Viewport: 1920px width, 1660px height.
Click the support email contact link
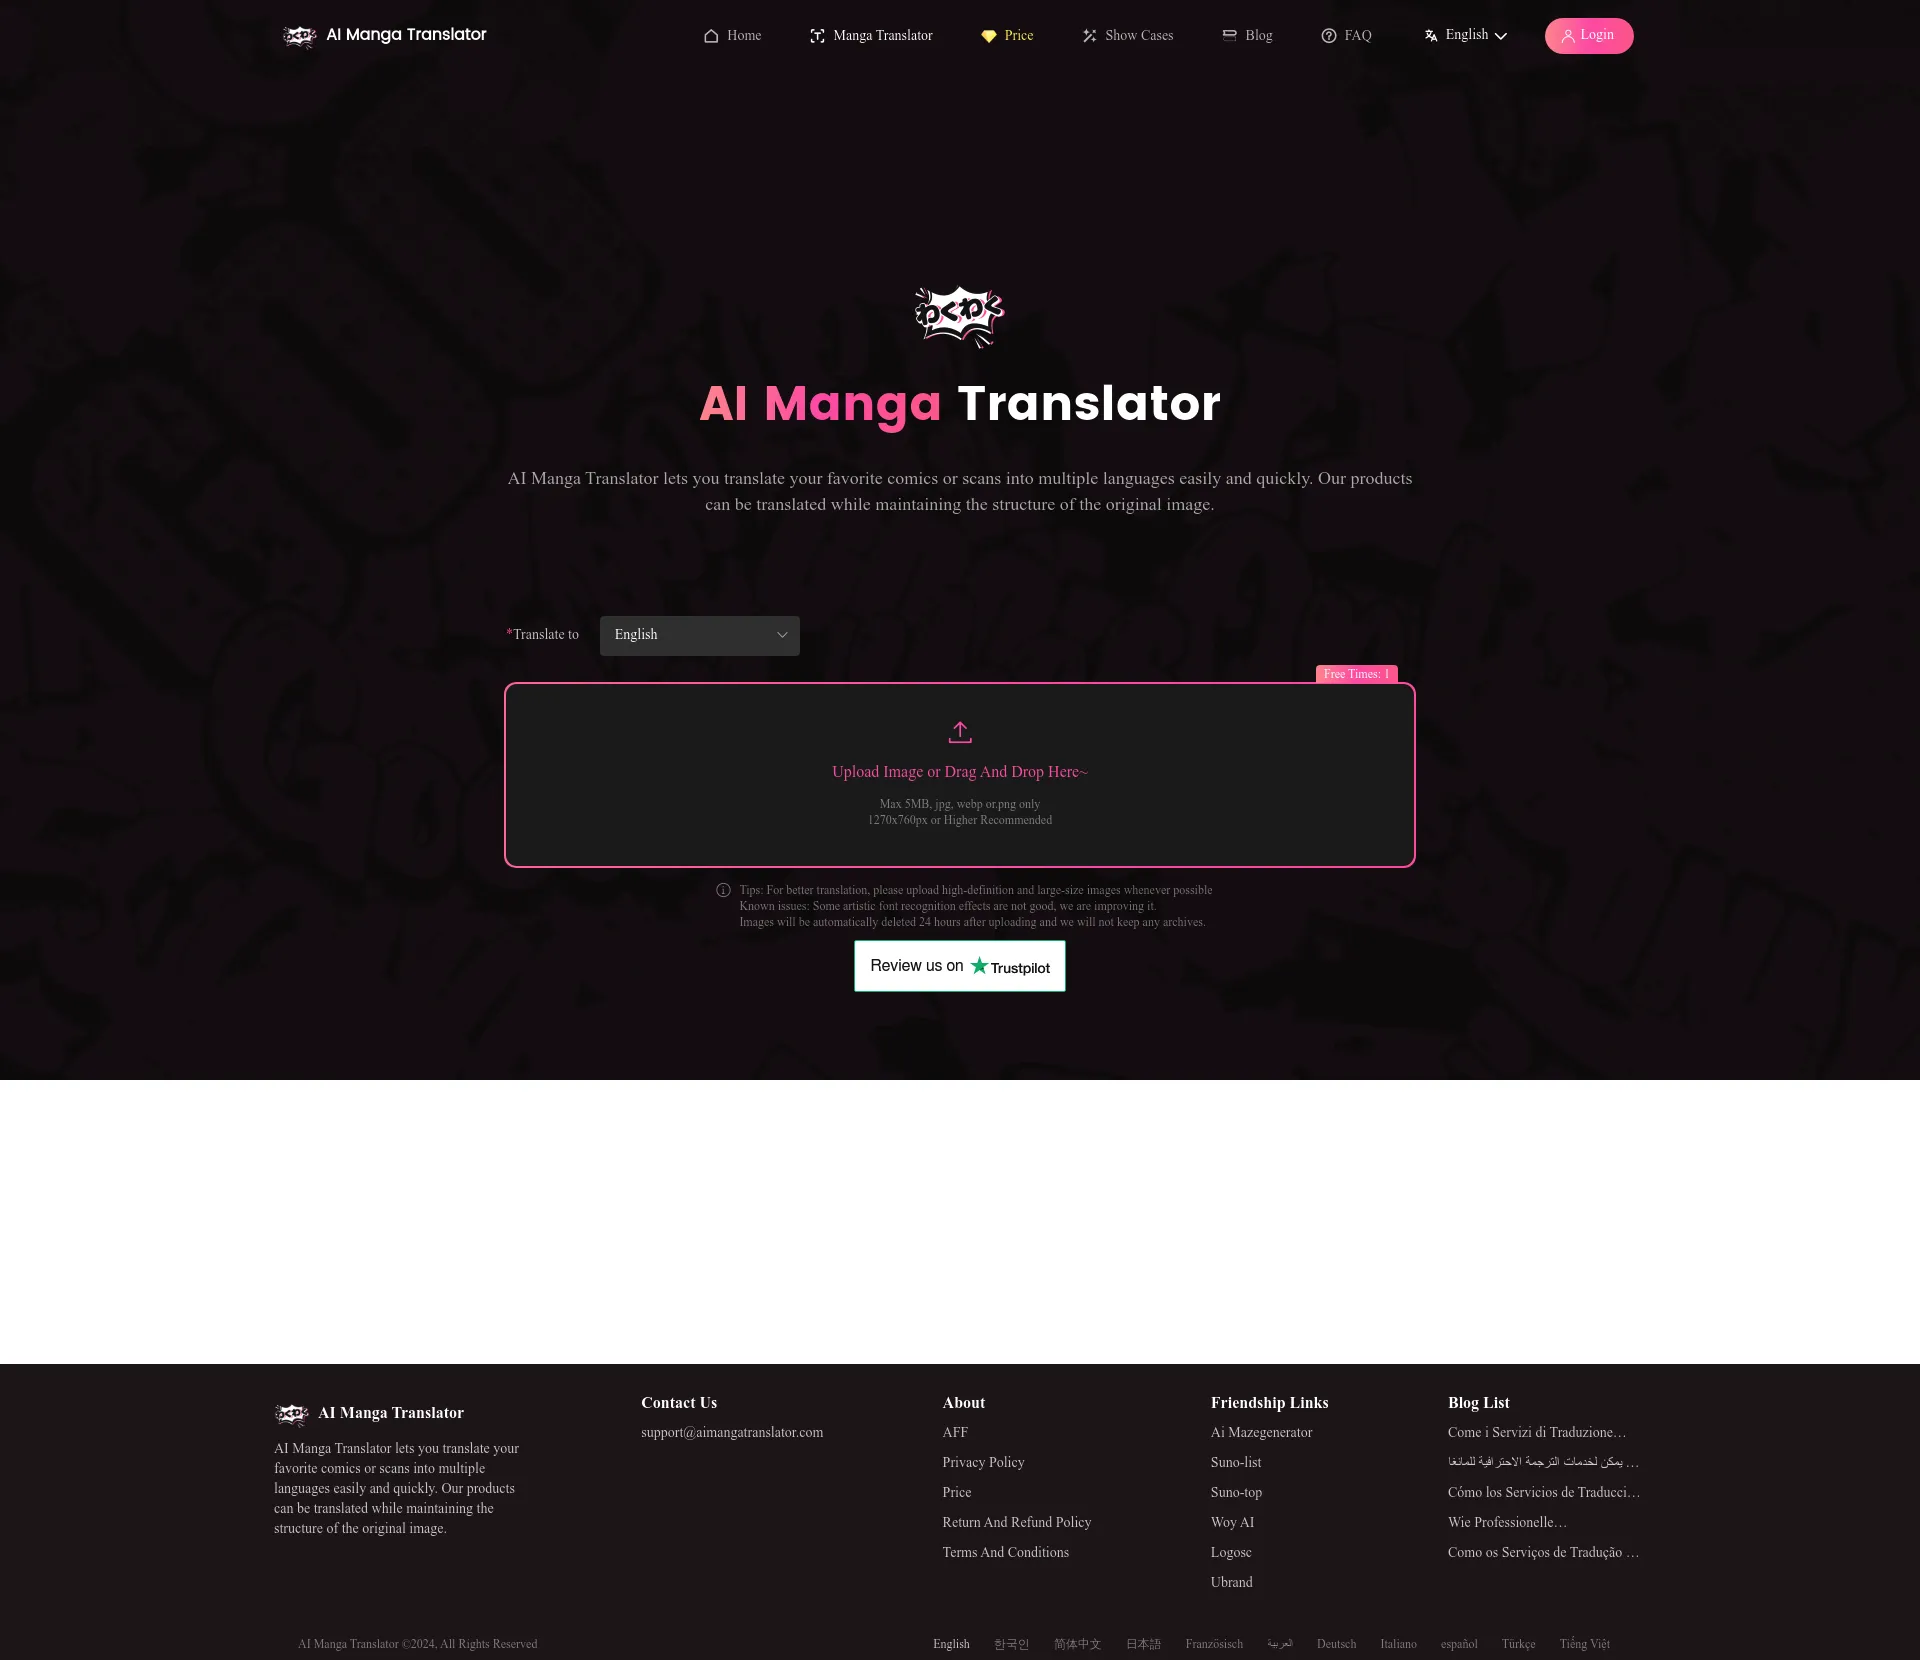pos(731,1433)
